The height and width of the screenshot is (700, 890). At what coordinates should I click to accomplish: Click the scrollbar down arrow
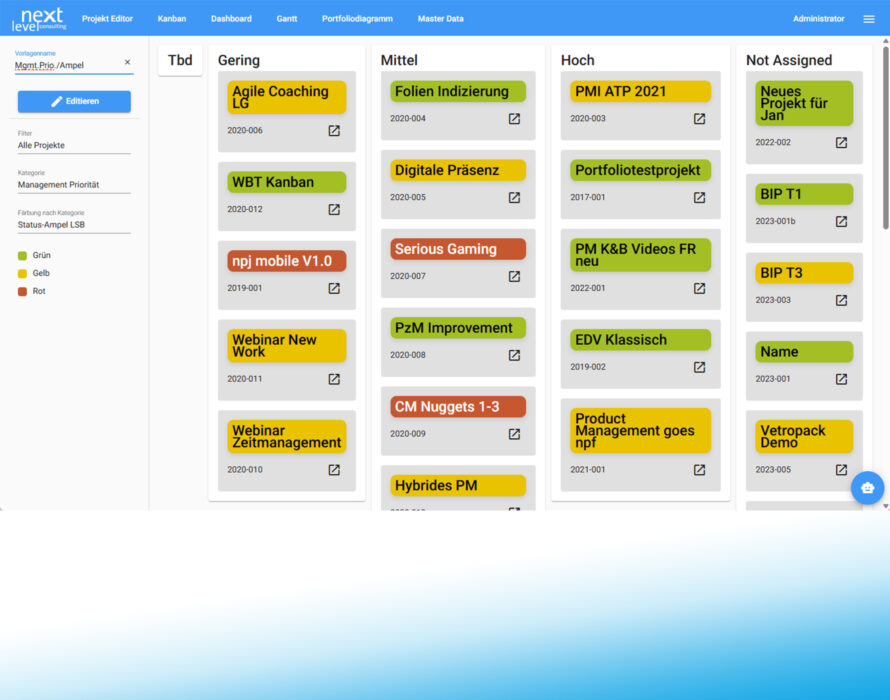point(885,506)
